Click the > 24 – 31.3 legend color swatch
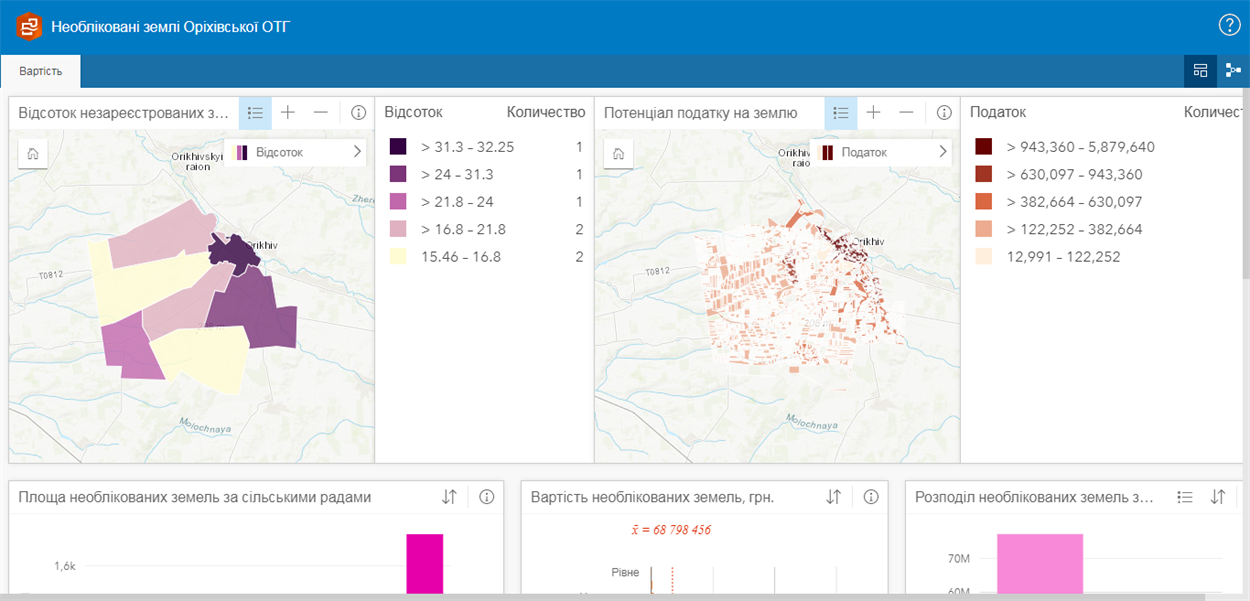 click(398, 174)
